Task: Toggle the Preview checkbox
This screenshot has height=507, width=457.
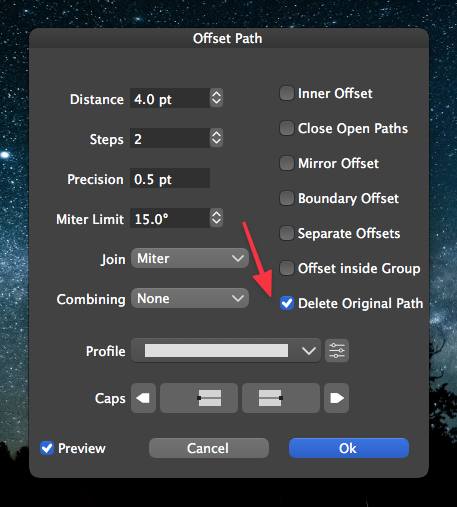Action: 47,448
